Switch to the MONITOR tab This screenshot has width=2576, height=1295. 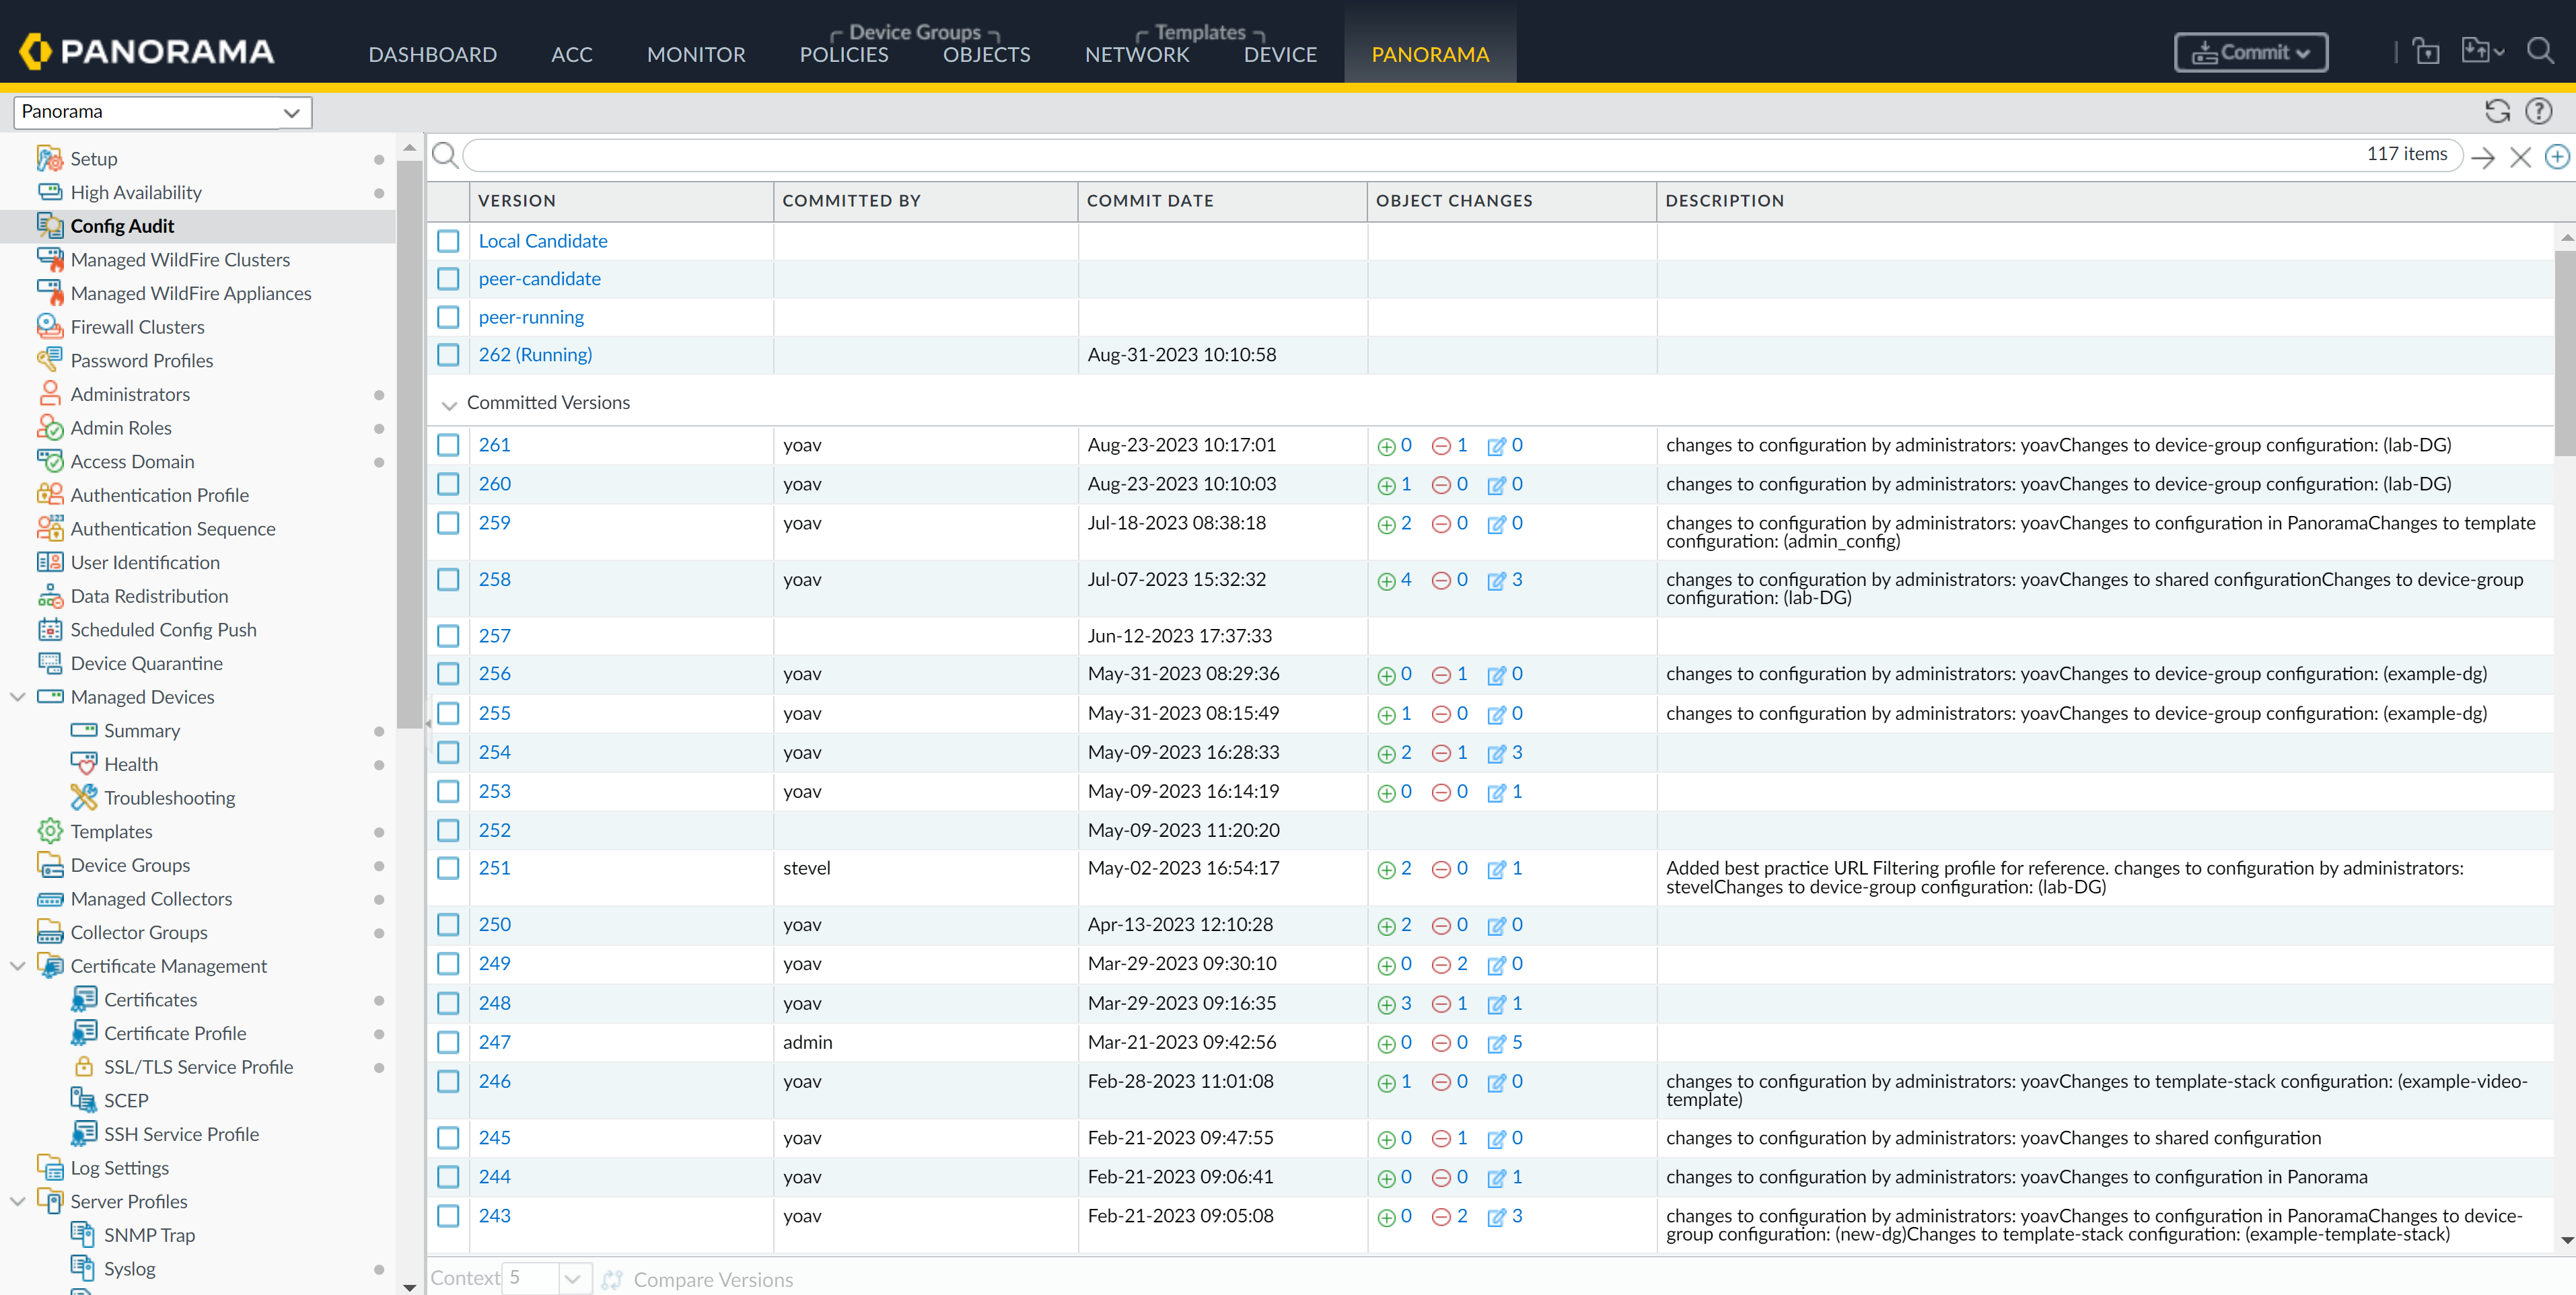click(x=695, y=55)
